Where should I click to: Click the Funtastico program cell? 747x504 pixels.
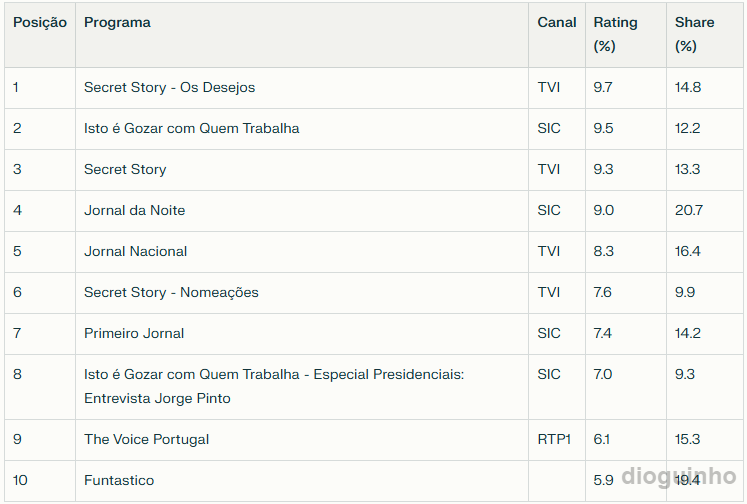coord(119,480)
